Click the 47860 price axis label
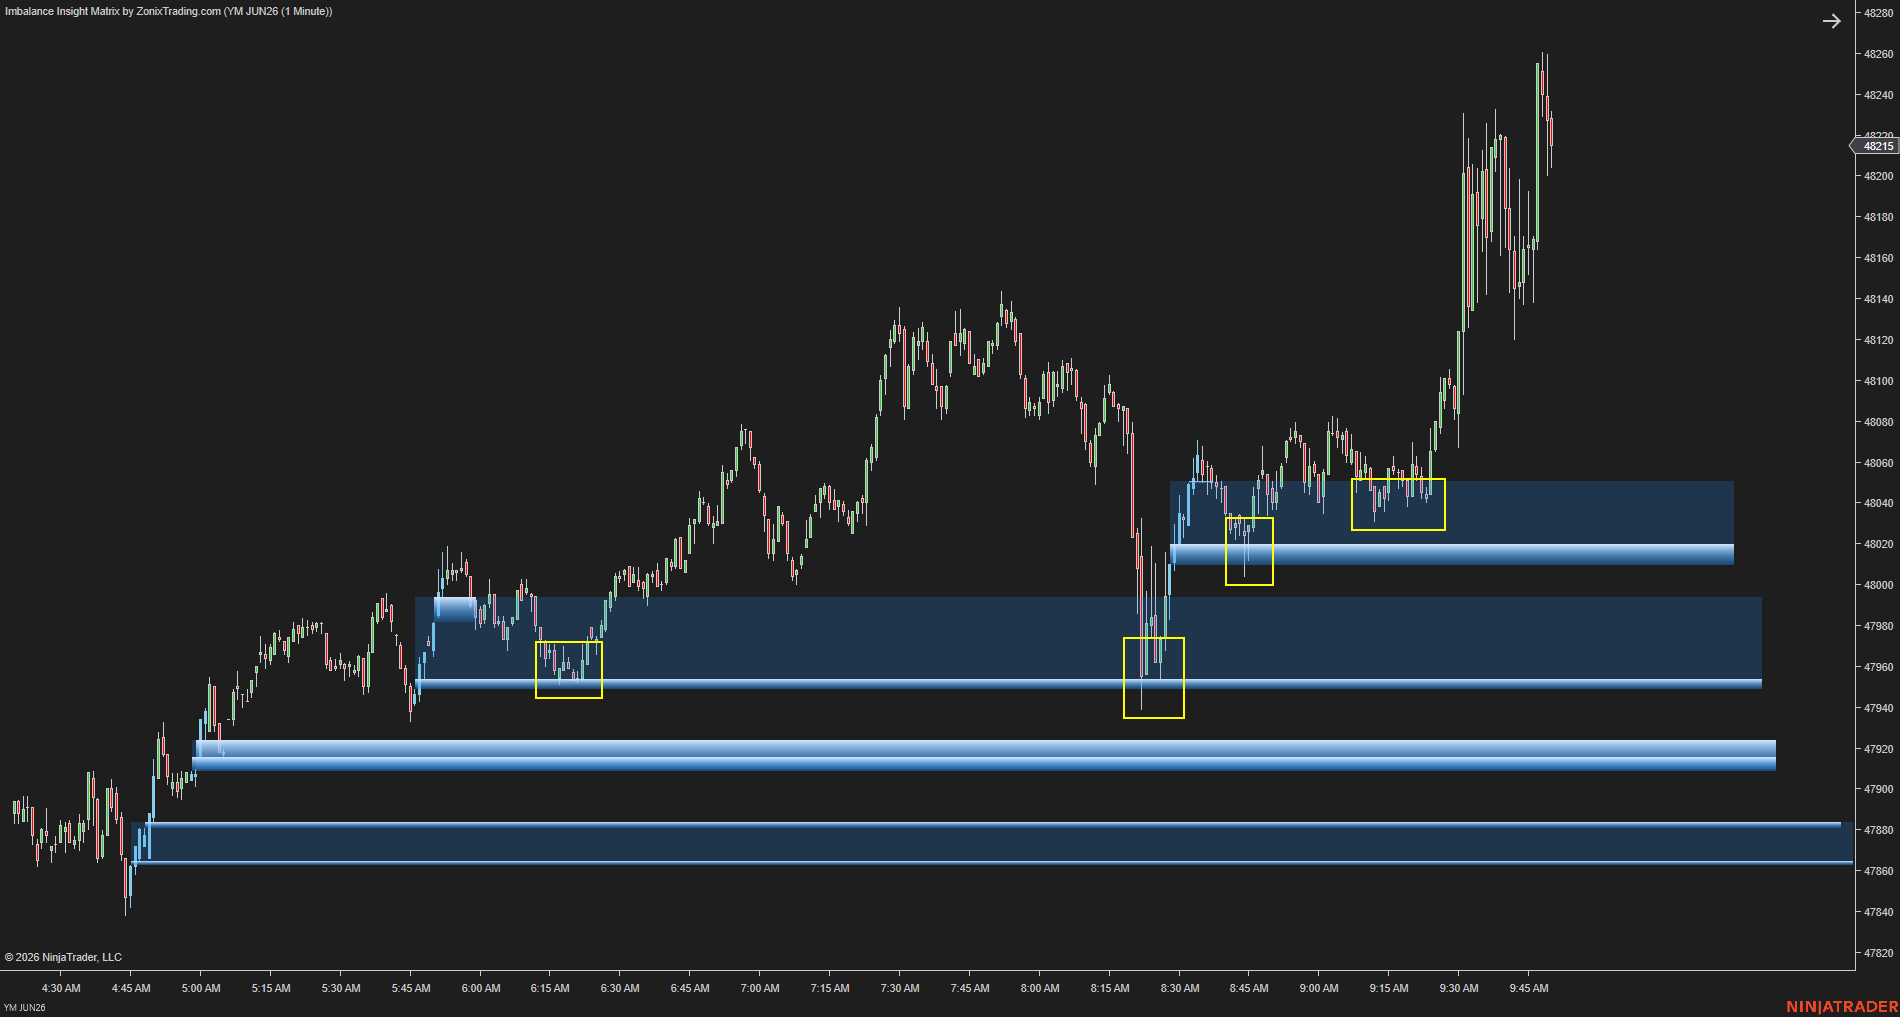1900x1017 pixels. [x=1878, y=871]
